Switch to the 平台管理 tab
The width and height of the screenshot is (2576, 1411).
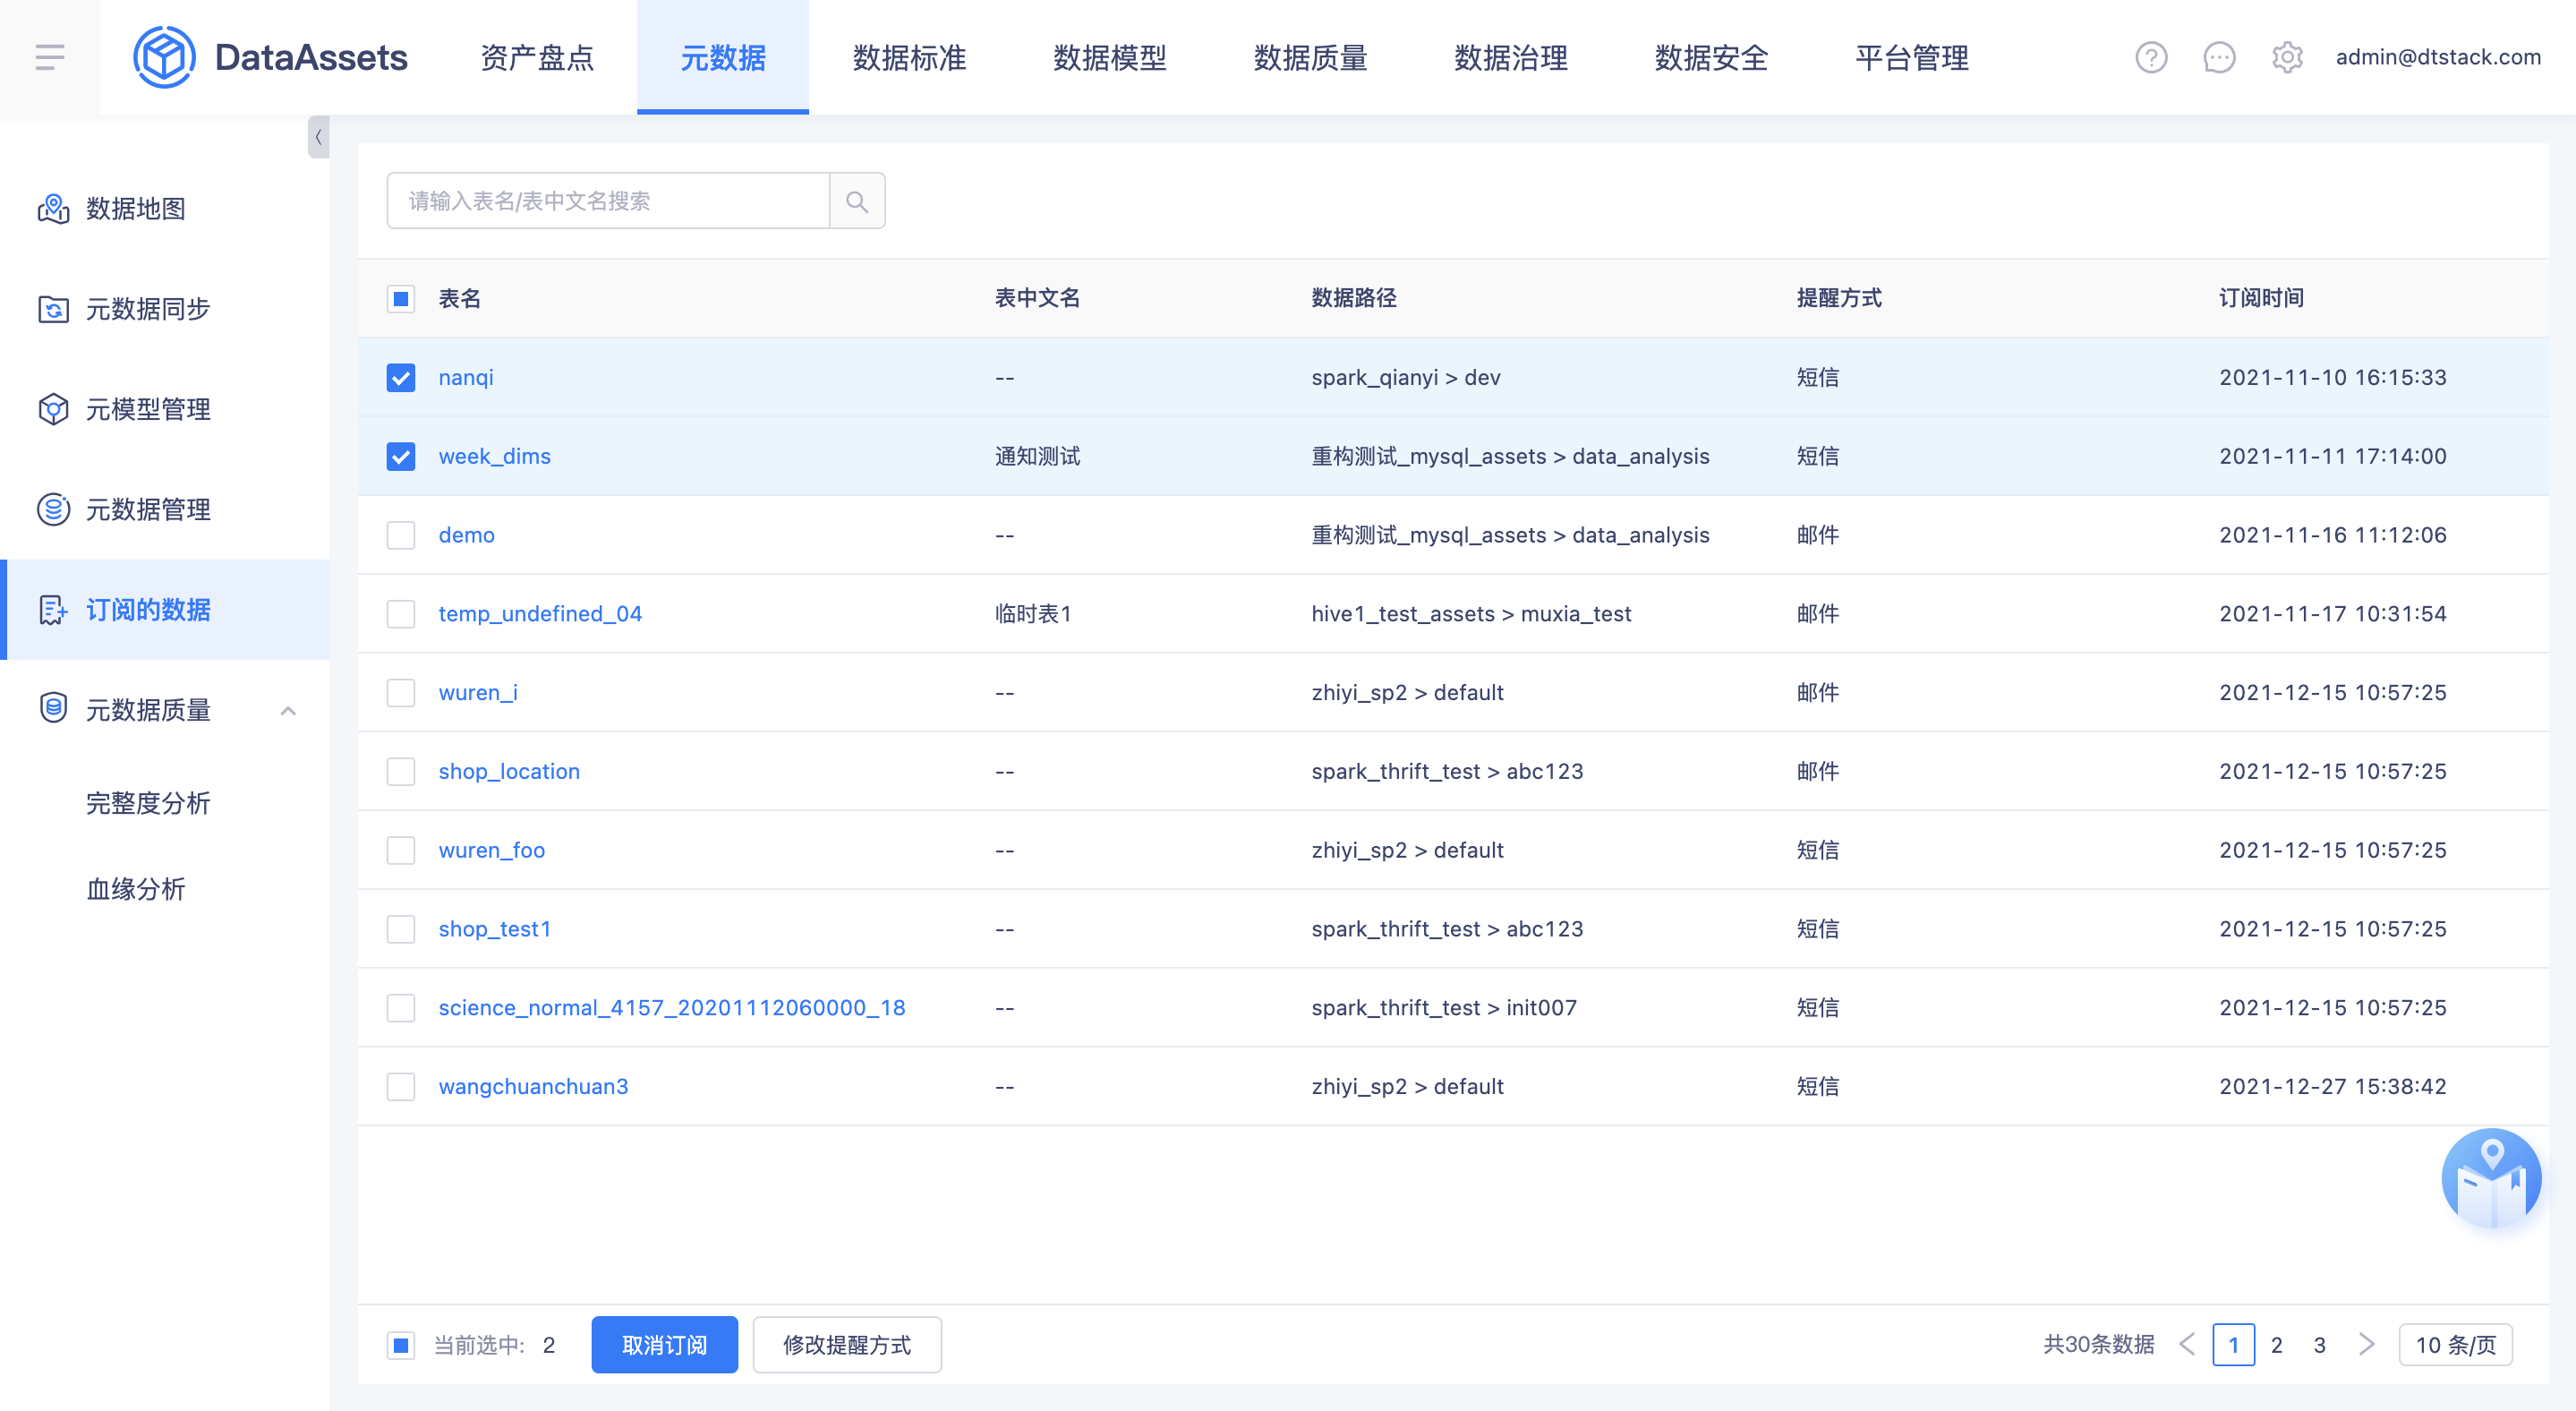tap(1912, 57)
